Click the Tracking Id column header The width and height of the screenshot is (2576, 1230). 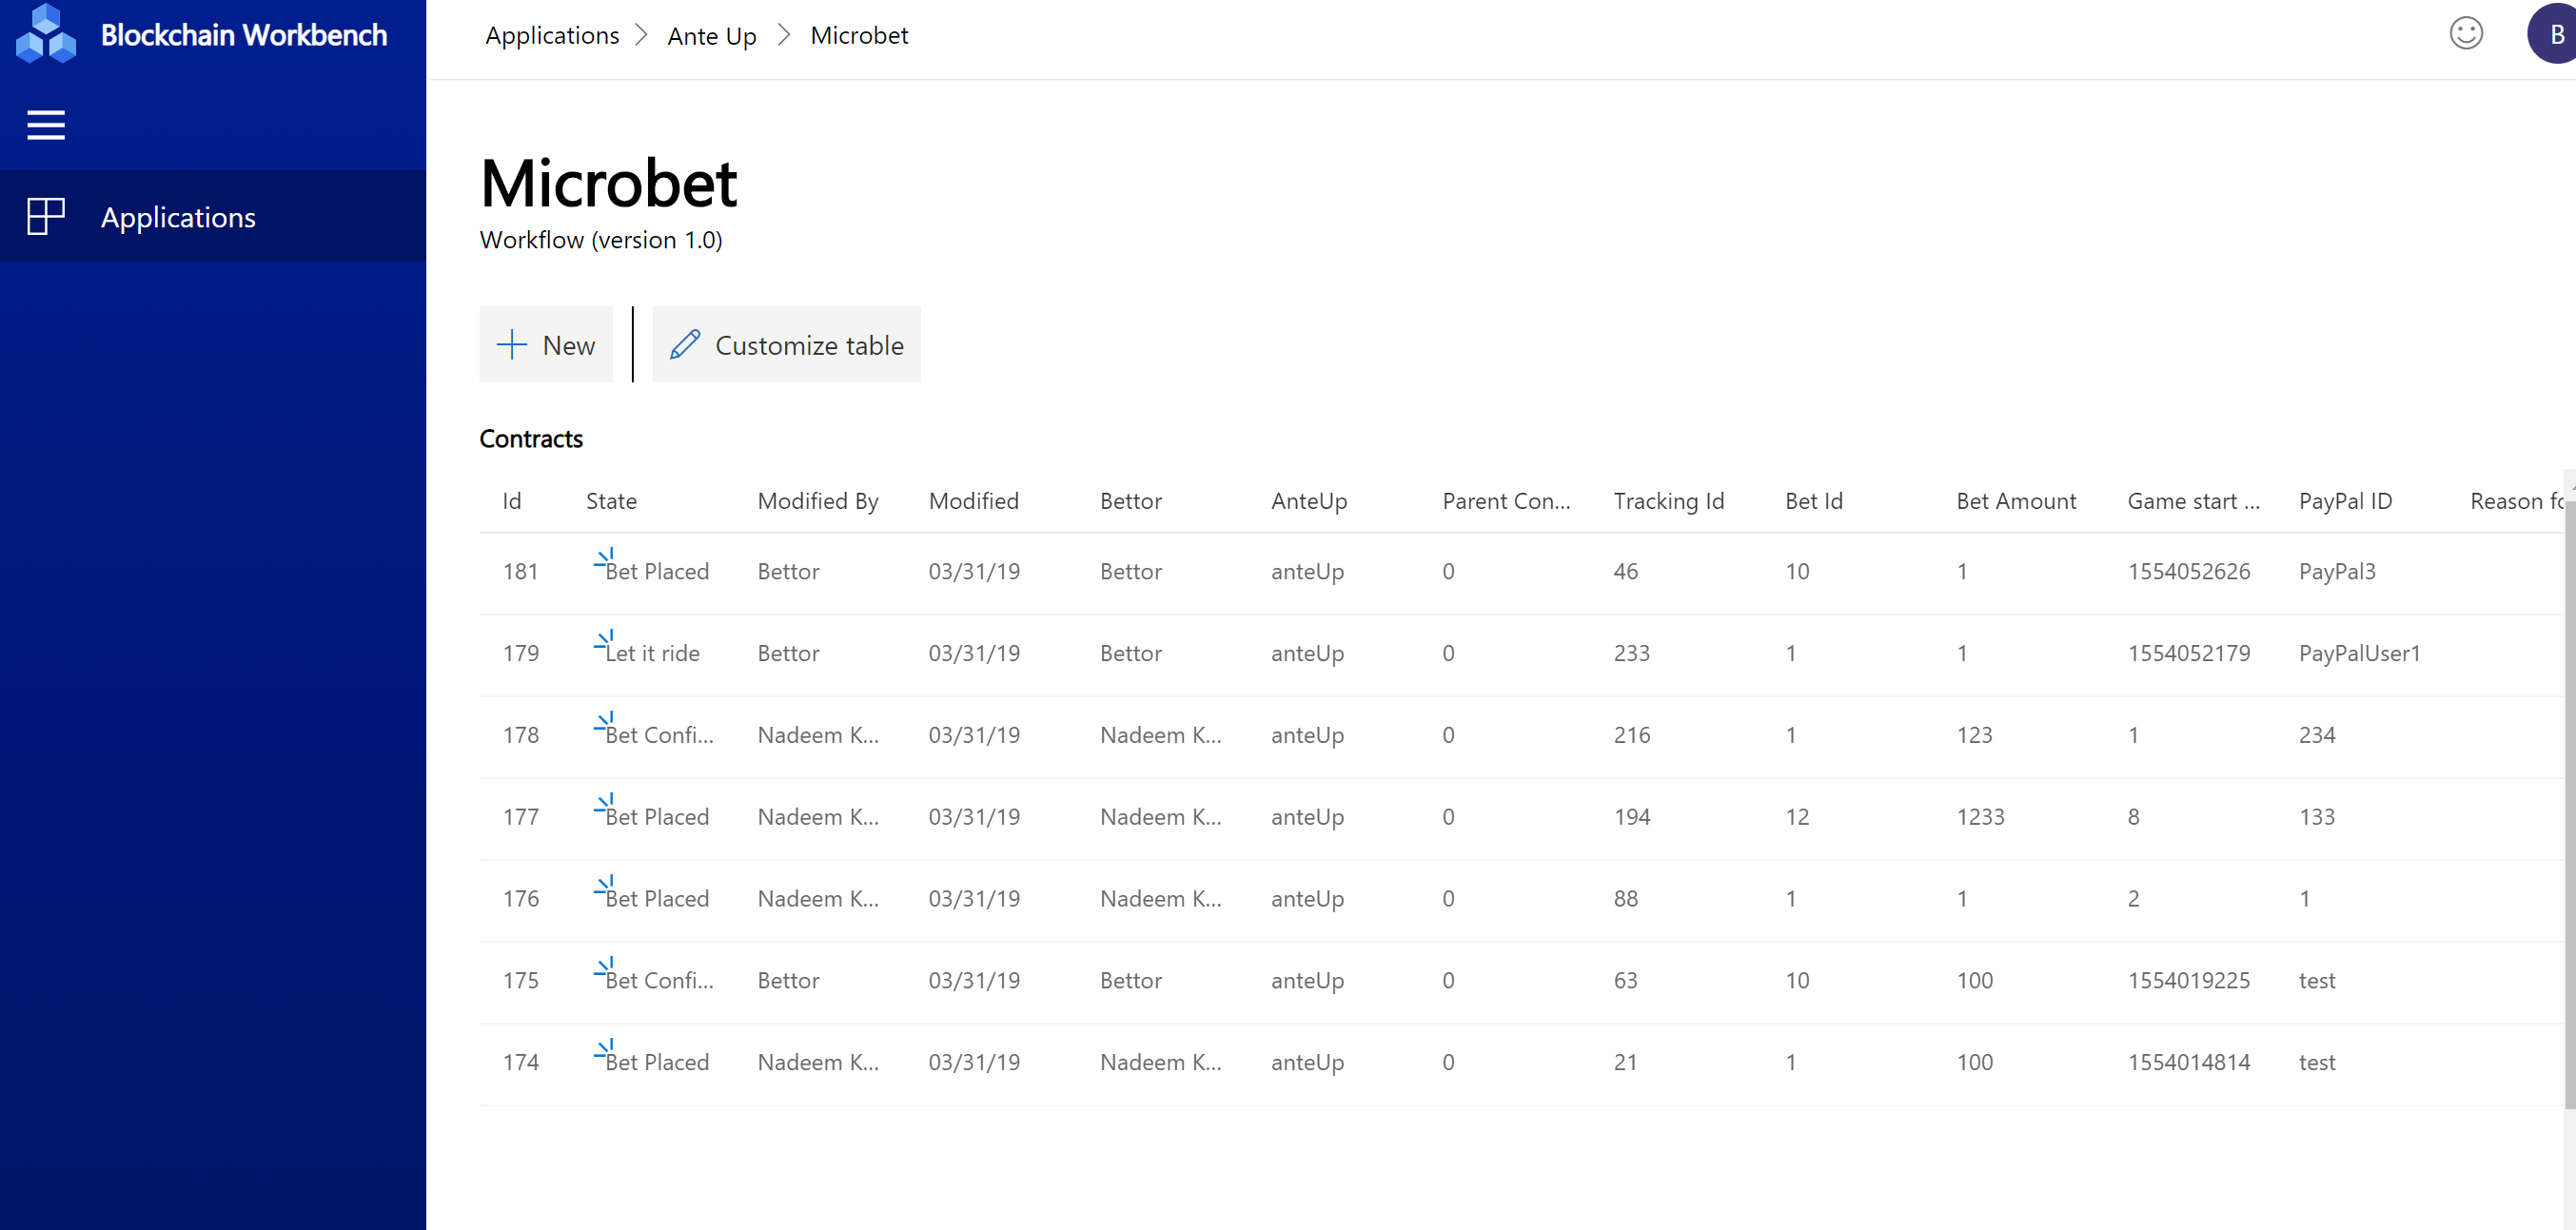(x=1668, y=501)
